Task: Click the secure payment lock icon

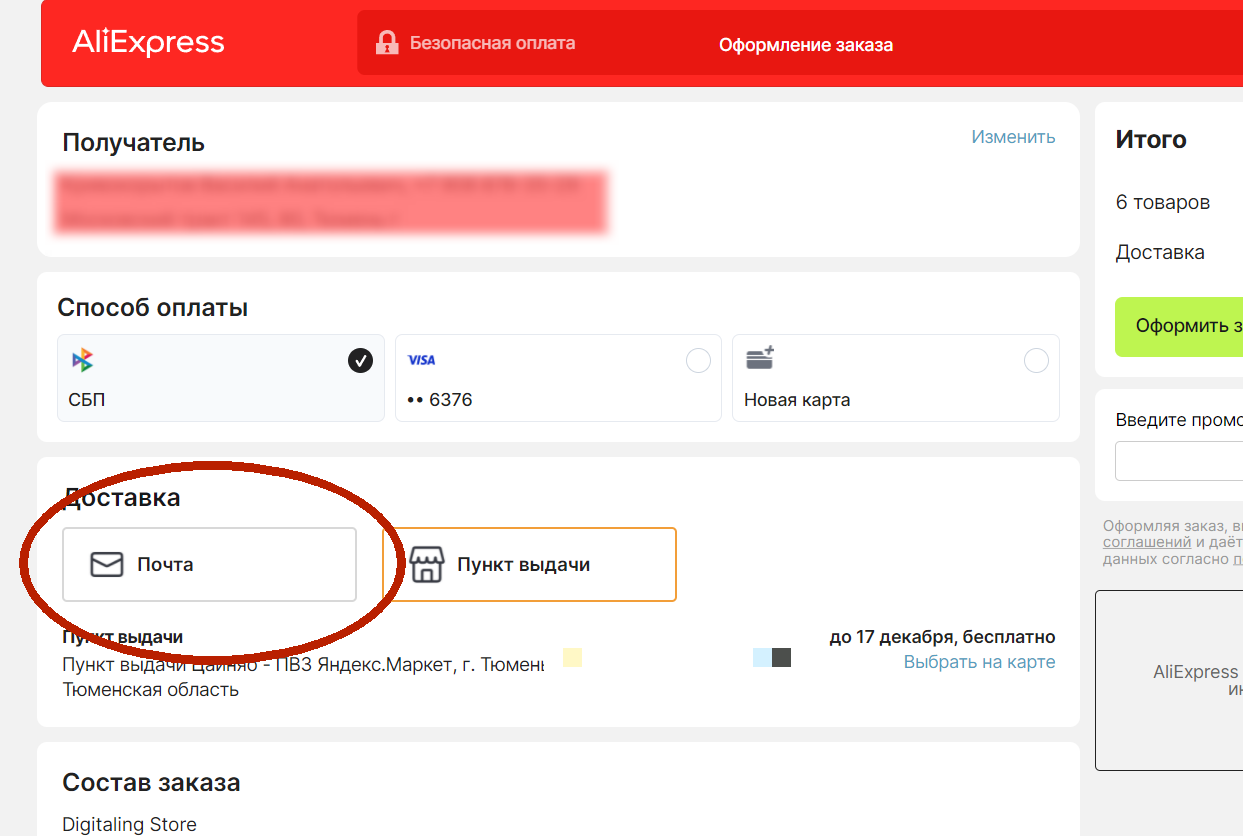Action: pos(387,43)
